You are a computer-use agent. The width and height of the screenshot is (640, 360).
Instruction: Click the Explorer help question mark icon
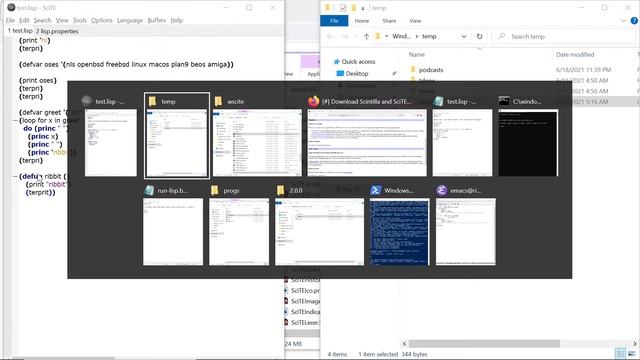tap(634, 20)
